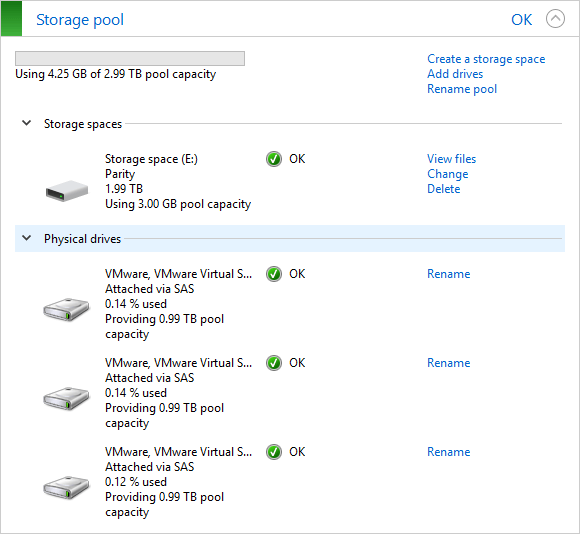Collapse the Storage pool panel with the circle arrow
The width and height of the screenshot is (580, 534).
pos(555,19)
